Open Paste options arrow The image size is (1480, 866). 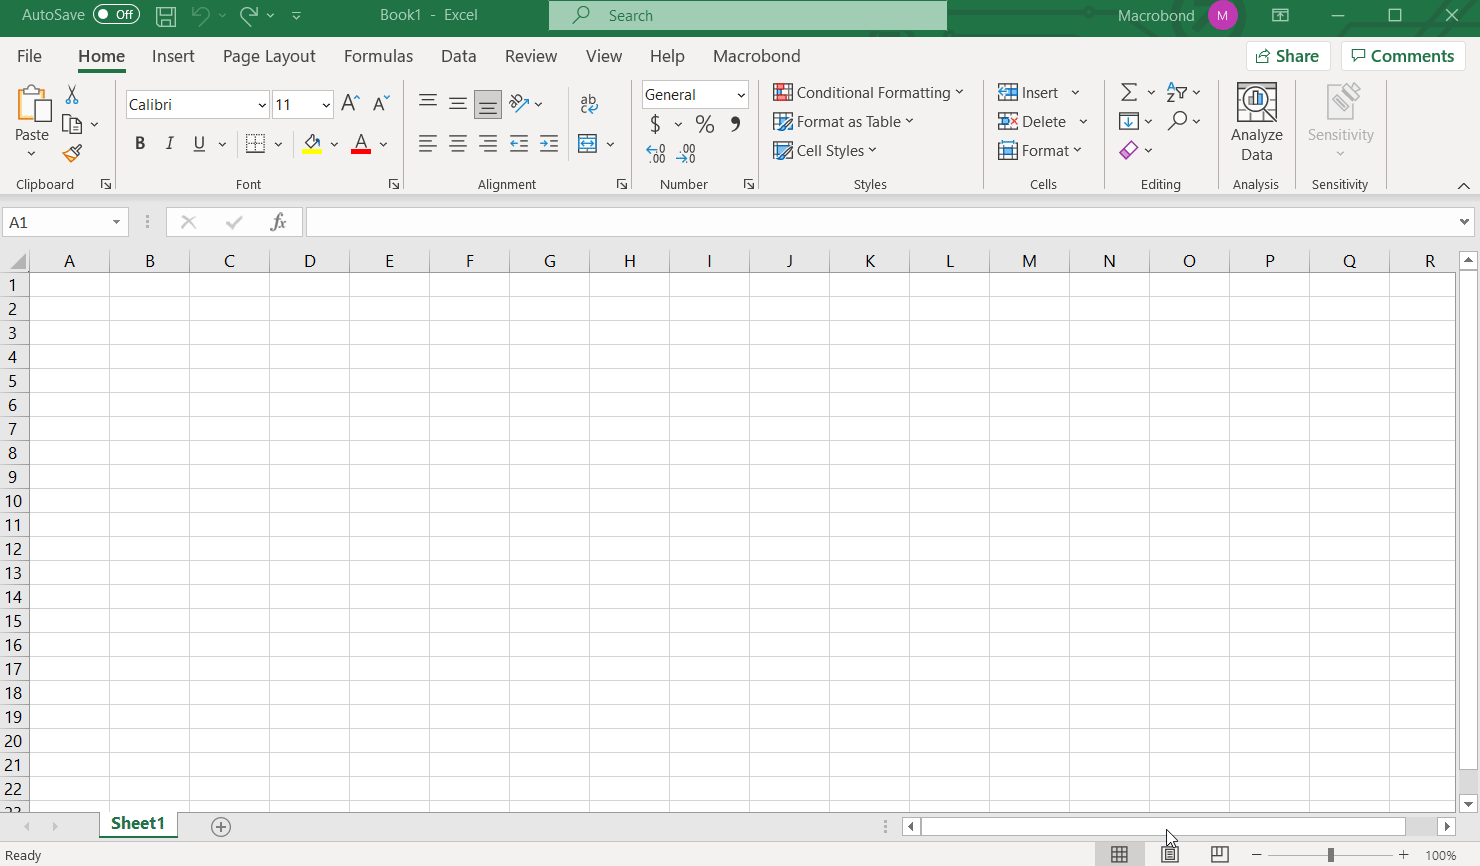[32, 154]
